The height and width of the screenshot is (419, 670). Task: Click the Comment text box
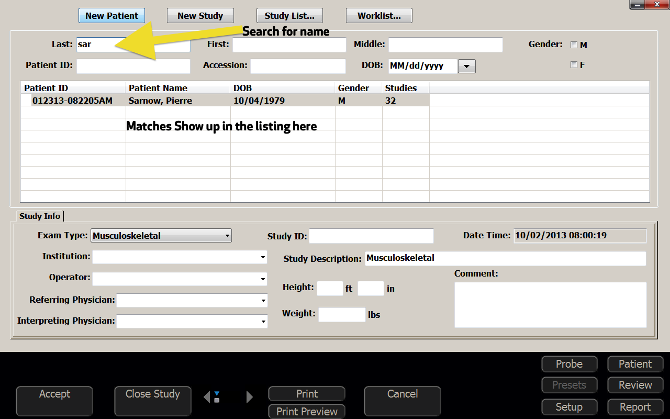550,305
